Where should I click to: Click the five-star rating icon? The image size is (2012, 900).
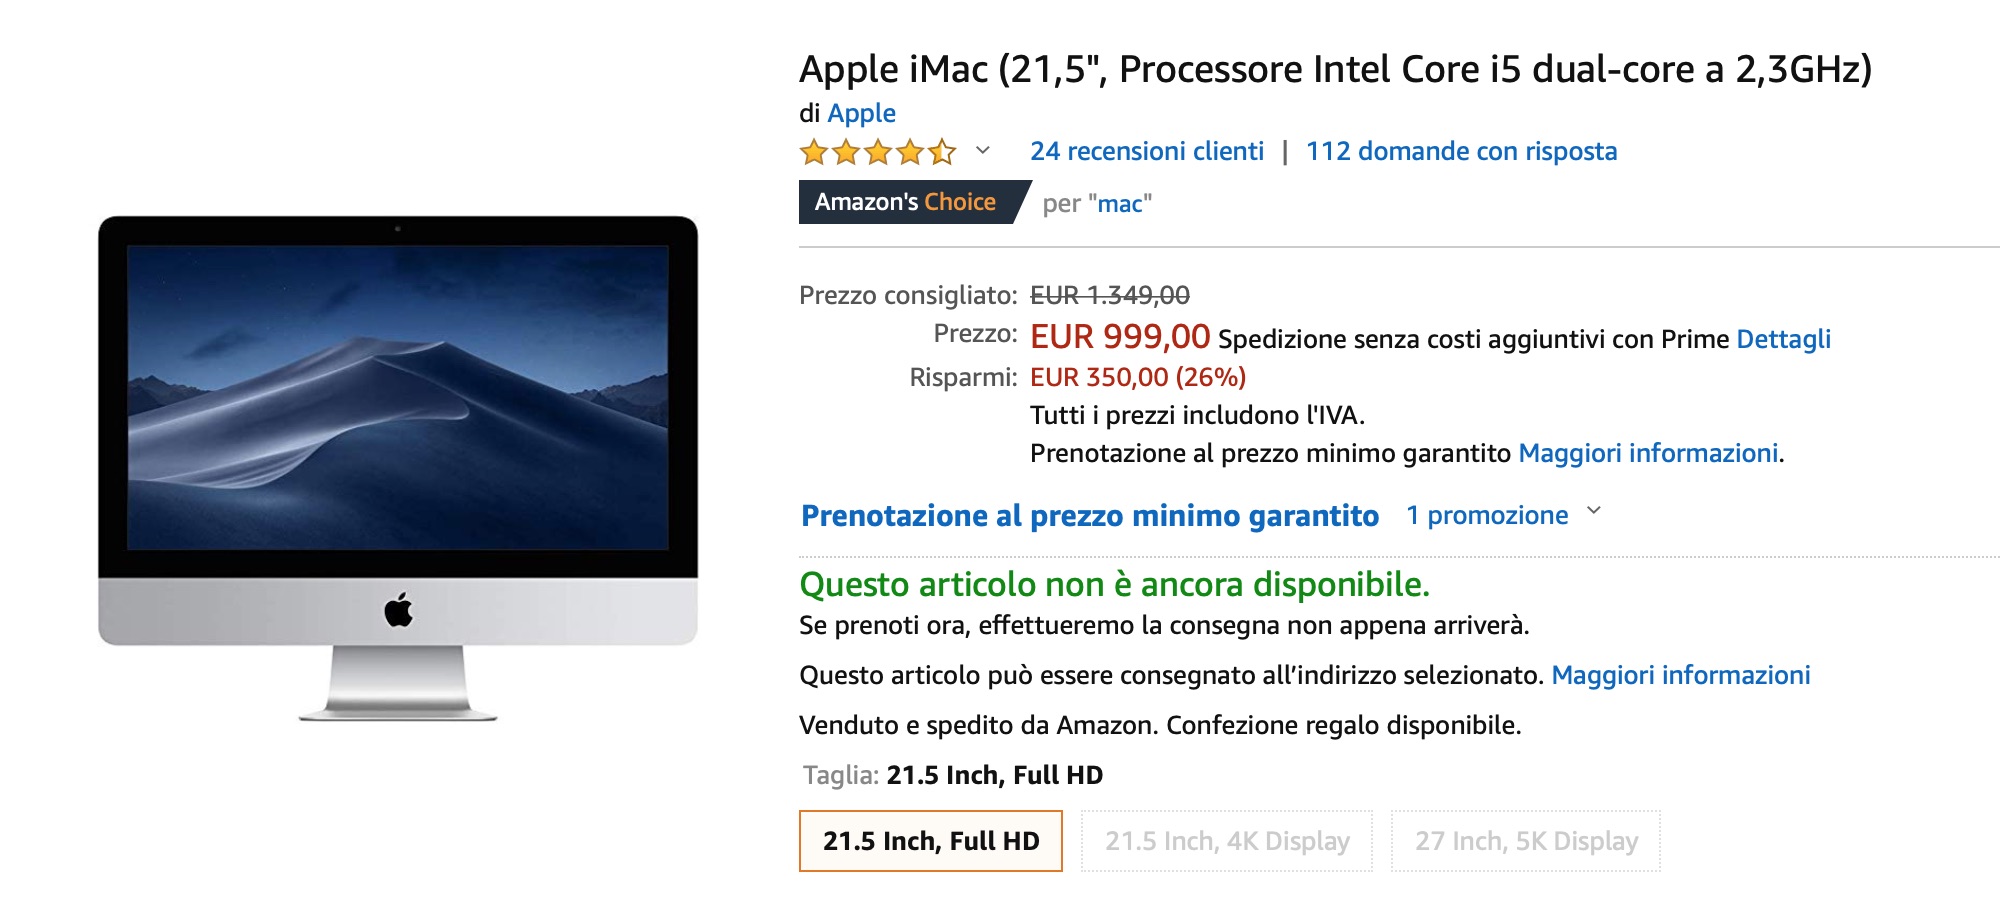point(877,152)
